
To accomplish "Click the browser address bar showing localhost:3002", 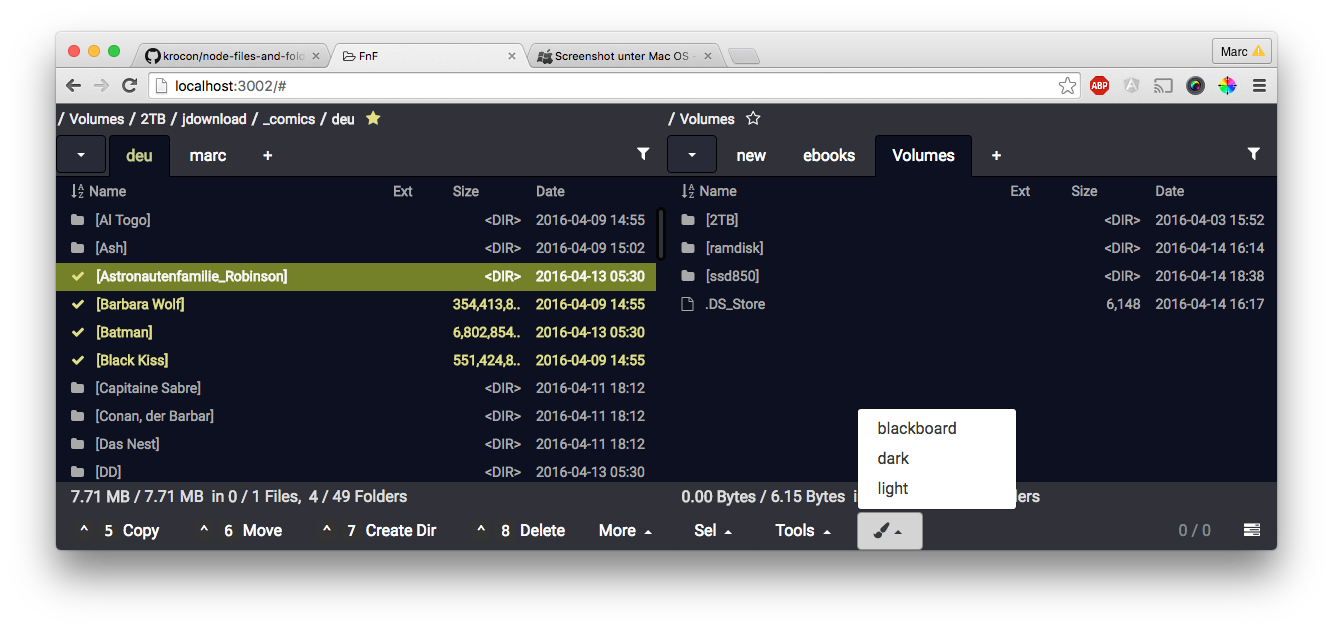I will pyautogui.click(x=600, y=86).
